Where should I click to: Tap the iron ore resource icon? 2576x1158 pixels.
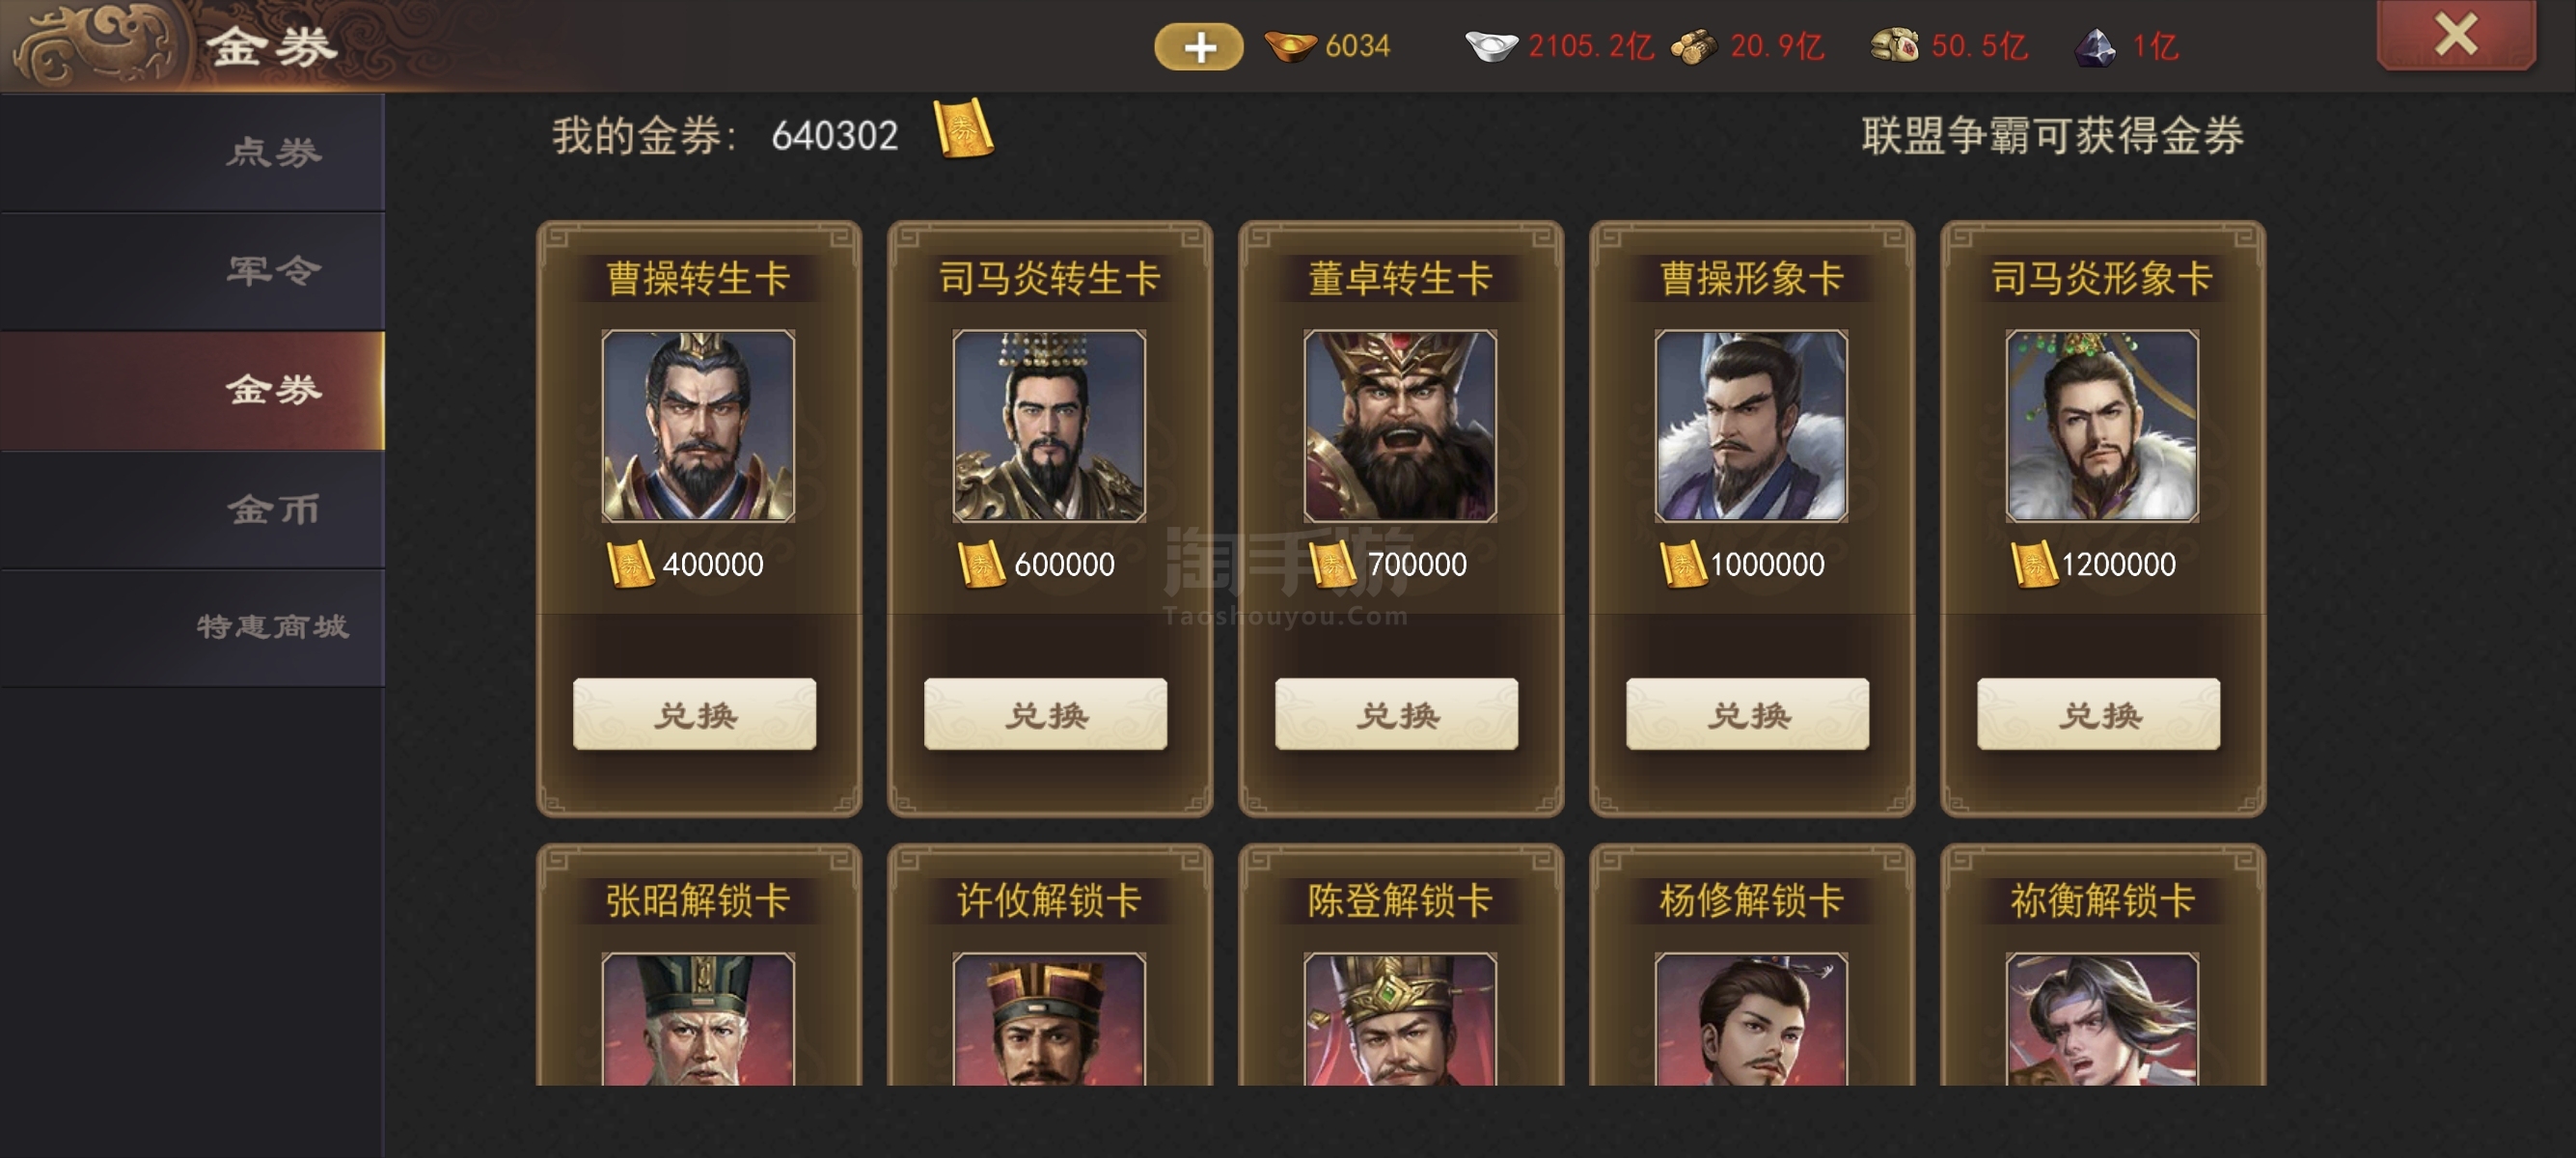pos(2095,47)
